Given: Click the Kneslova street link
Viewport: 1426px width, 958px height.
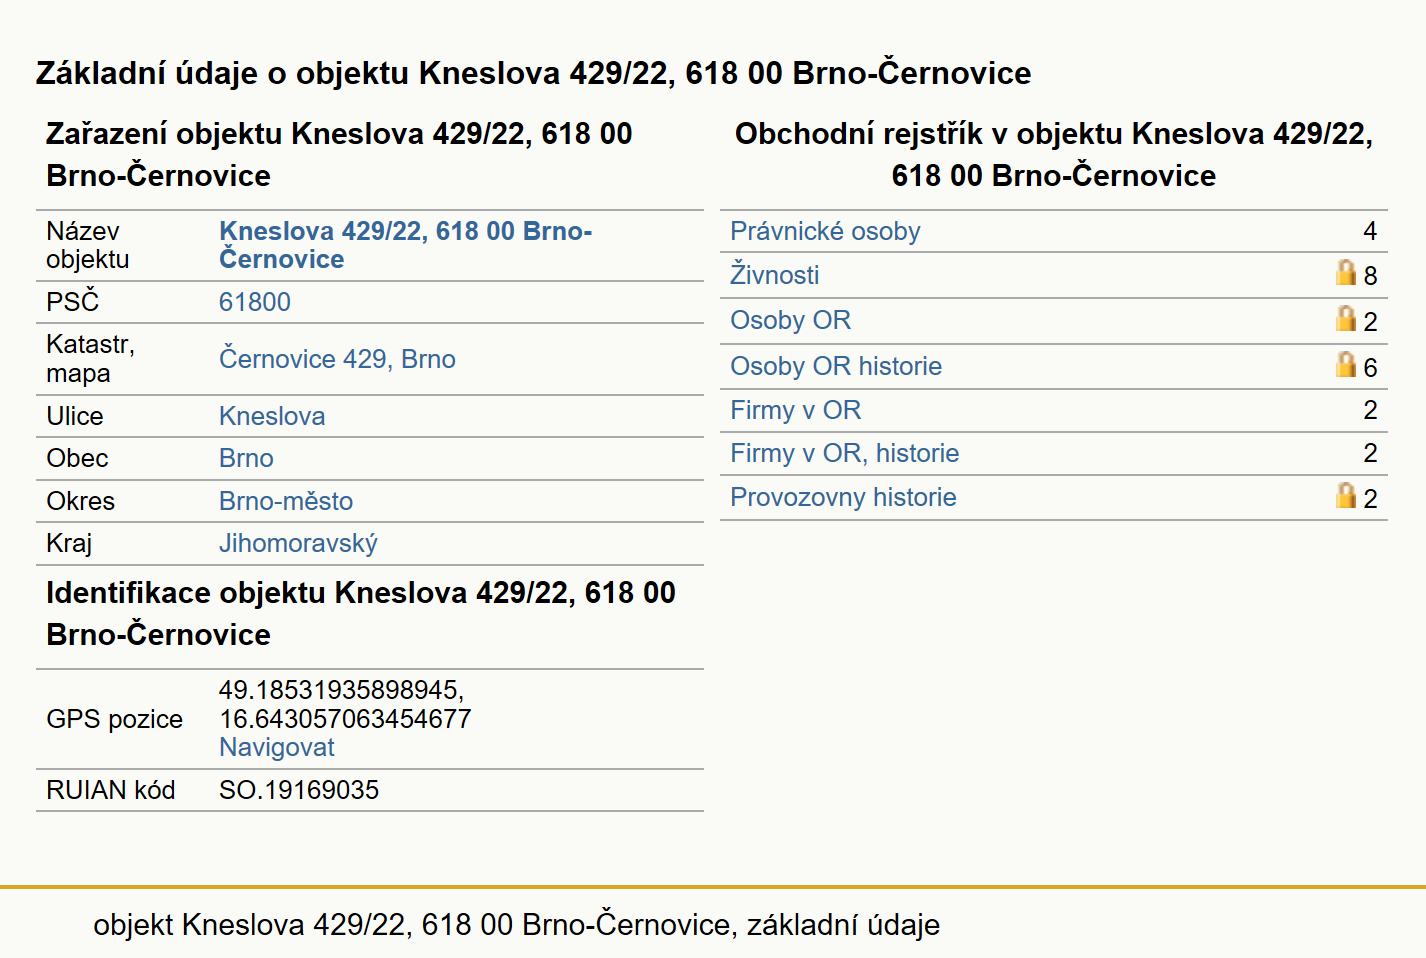Looking at the screenshot, I should (x=272, y=416).
